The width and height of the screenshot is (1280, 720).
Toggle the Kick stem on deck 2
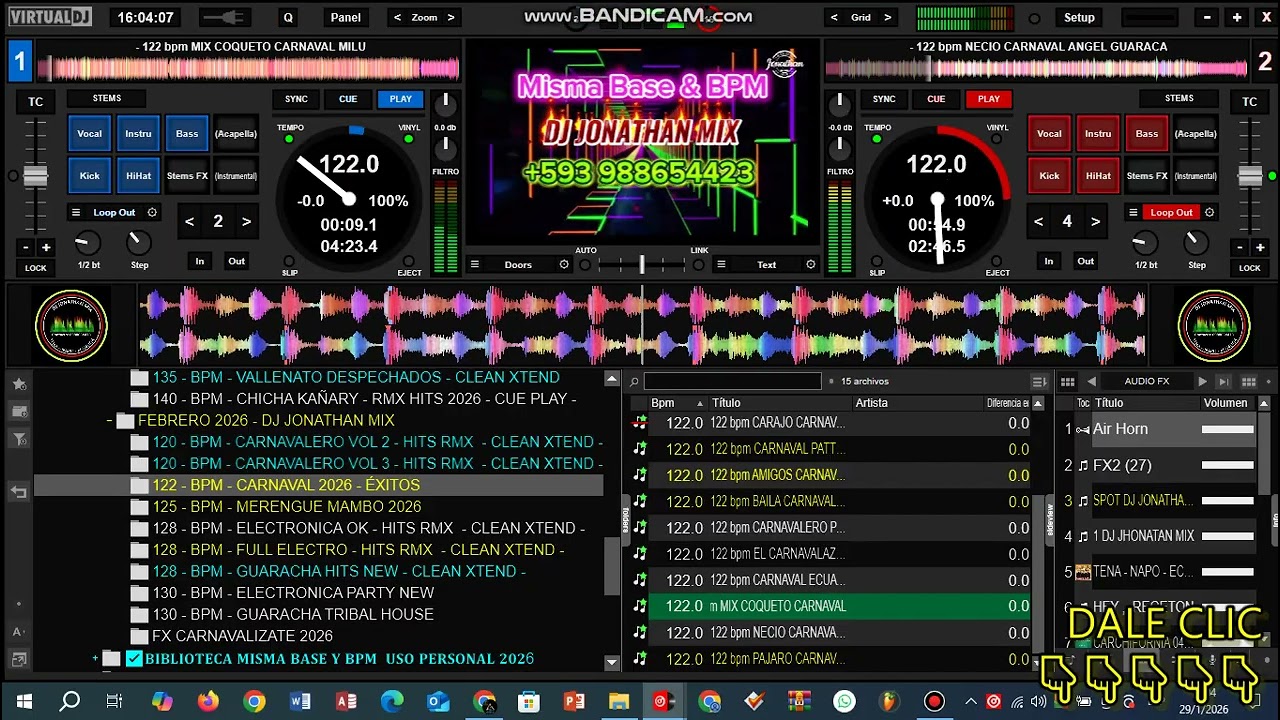[1049, 176]
